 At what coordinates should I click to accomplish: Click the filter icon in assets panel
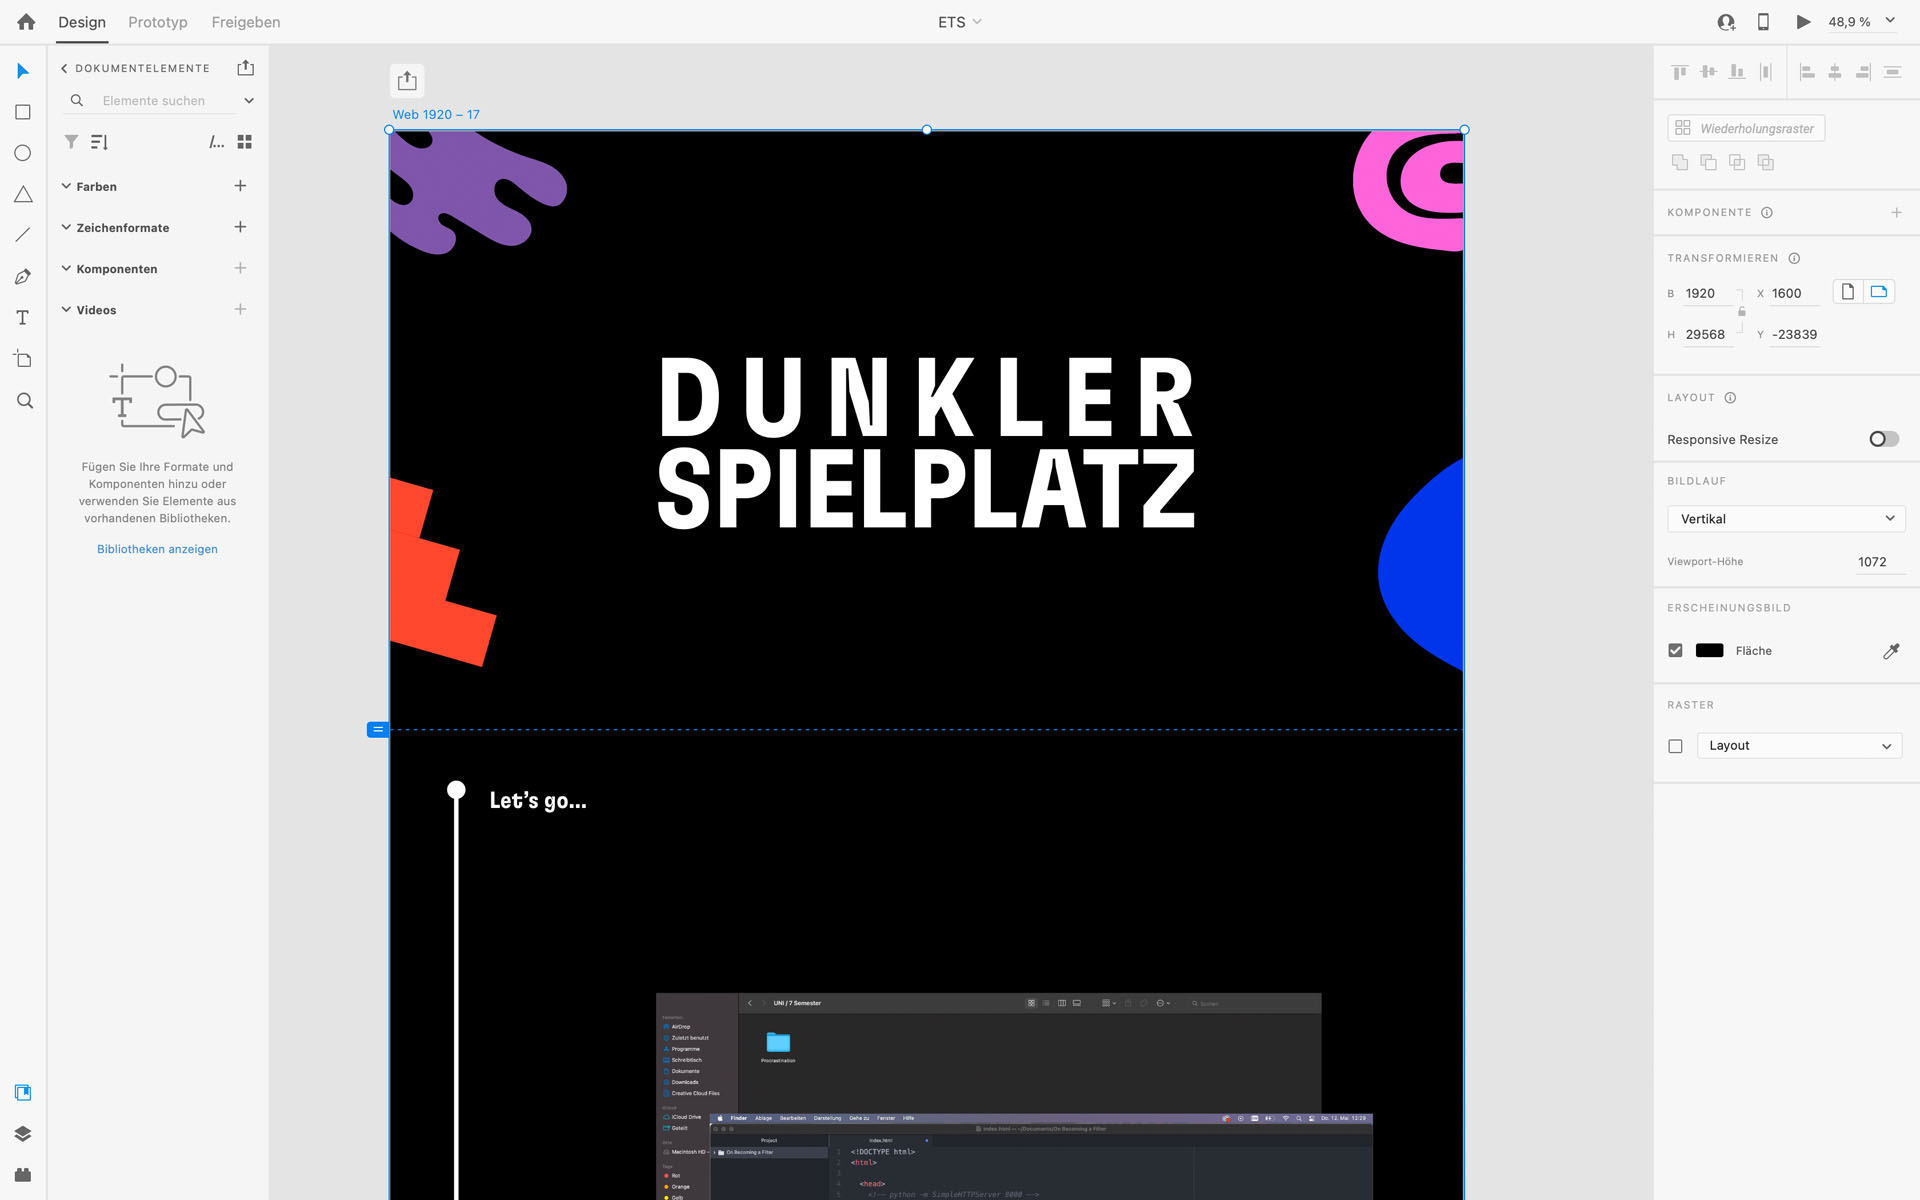(x=71, y=142)
